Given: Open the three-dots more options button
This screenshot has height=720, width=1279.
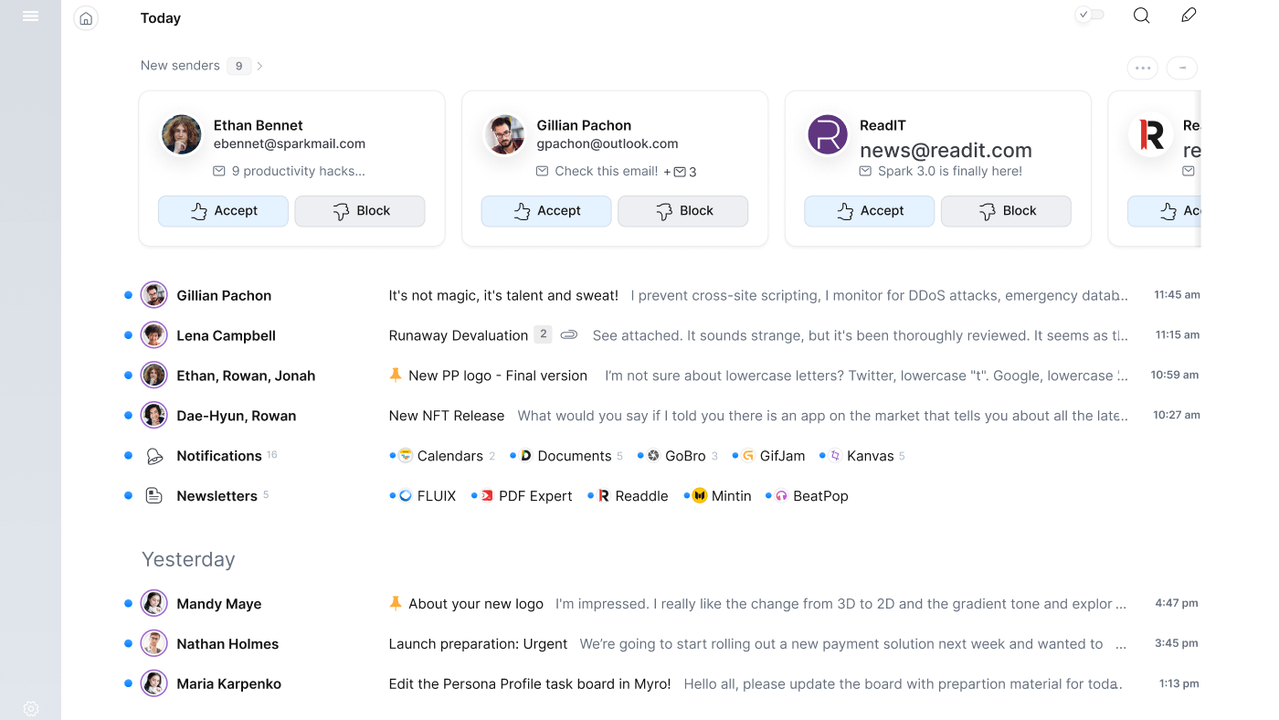Looking at the screenshot, I should (x=1142, y=68).
